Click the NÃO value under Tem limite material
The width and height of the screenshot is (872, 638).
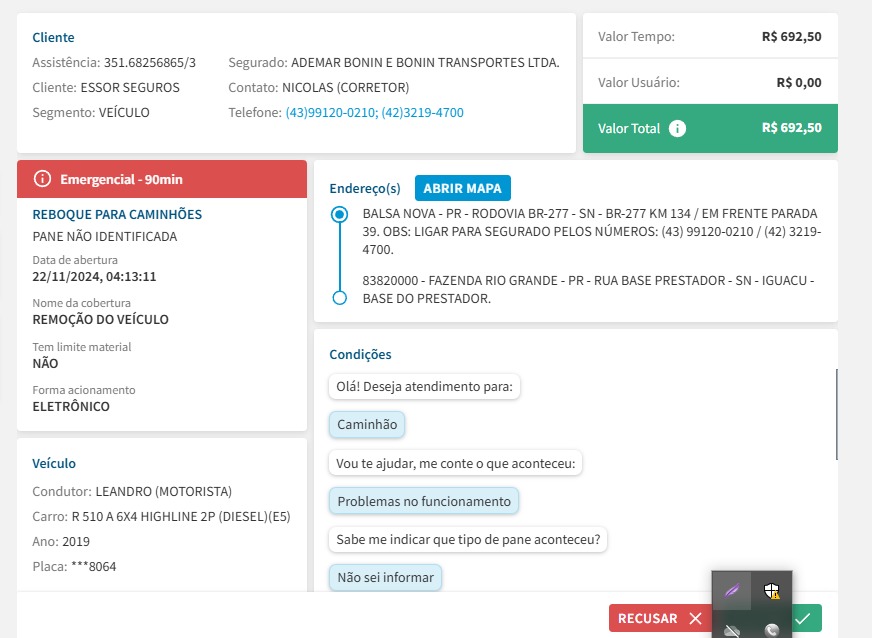(x=45, y=363)
